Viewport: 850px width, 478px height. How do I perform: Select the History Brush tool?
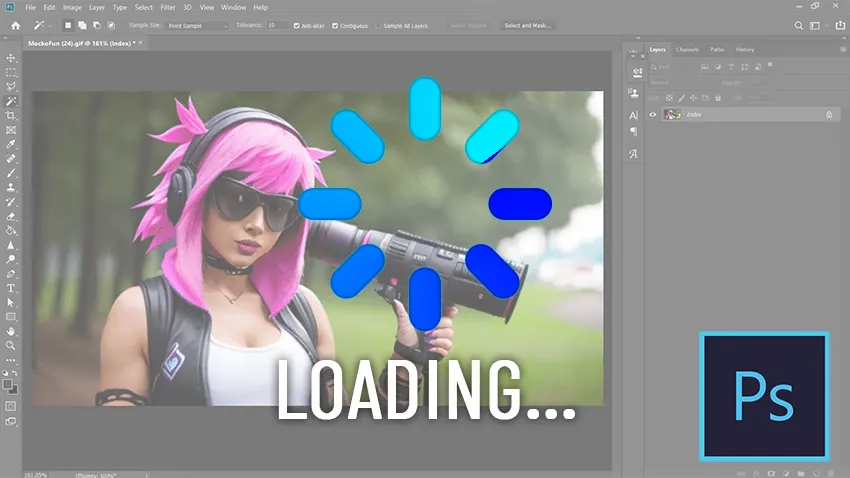click(11, 202)
